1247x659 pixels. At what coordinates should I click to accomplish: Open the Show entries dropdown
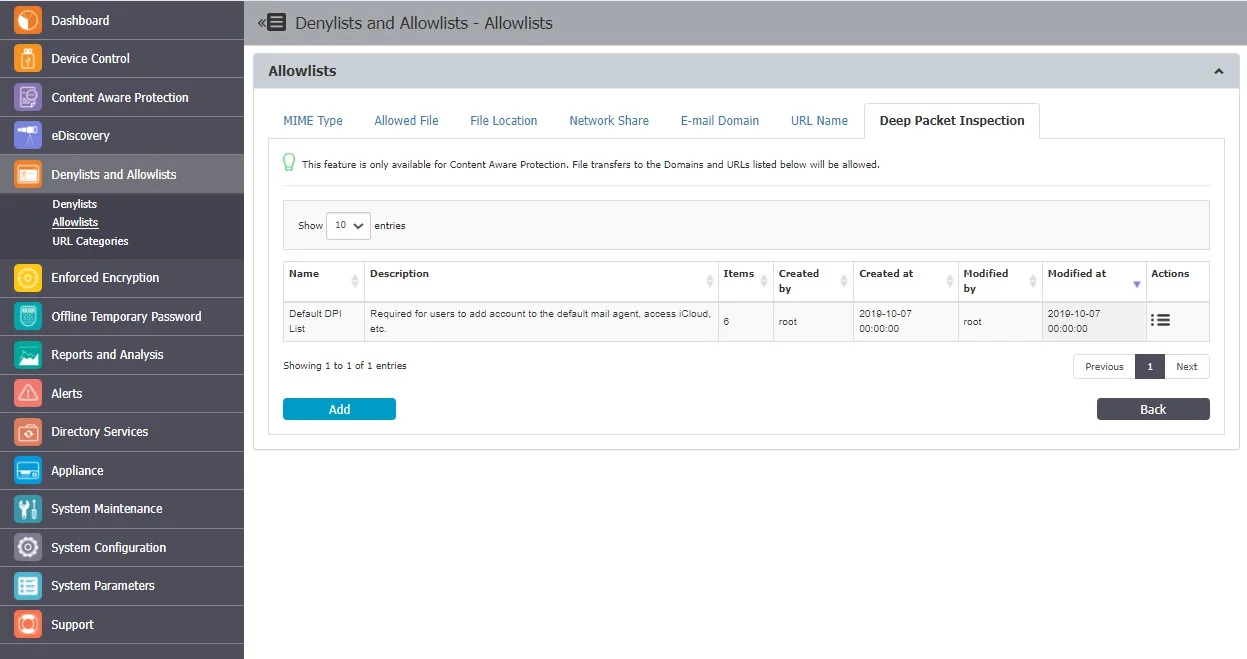tap(348, 225)
